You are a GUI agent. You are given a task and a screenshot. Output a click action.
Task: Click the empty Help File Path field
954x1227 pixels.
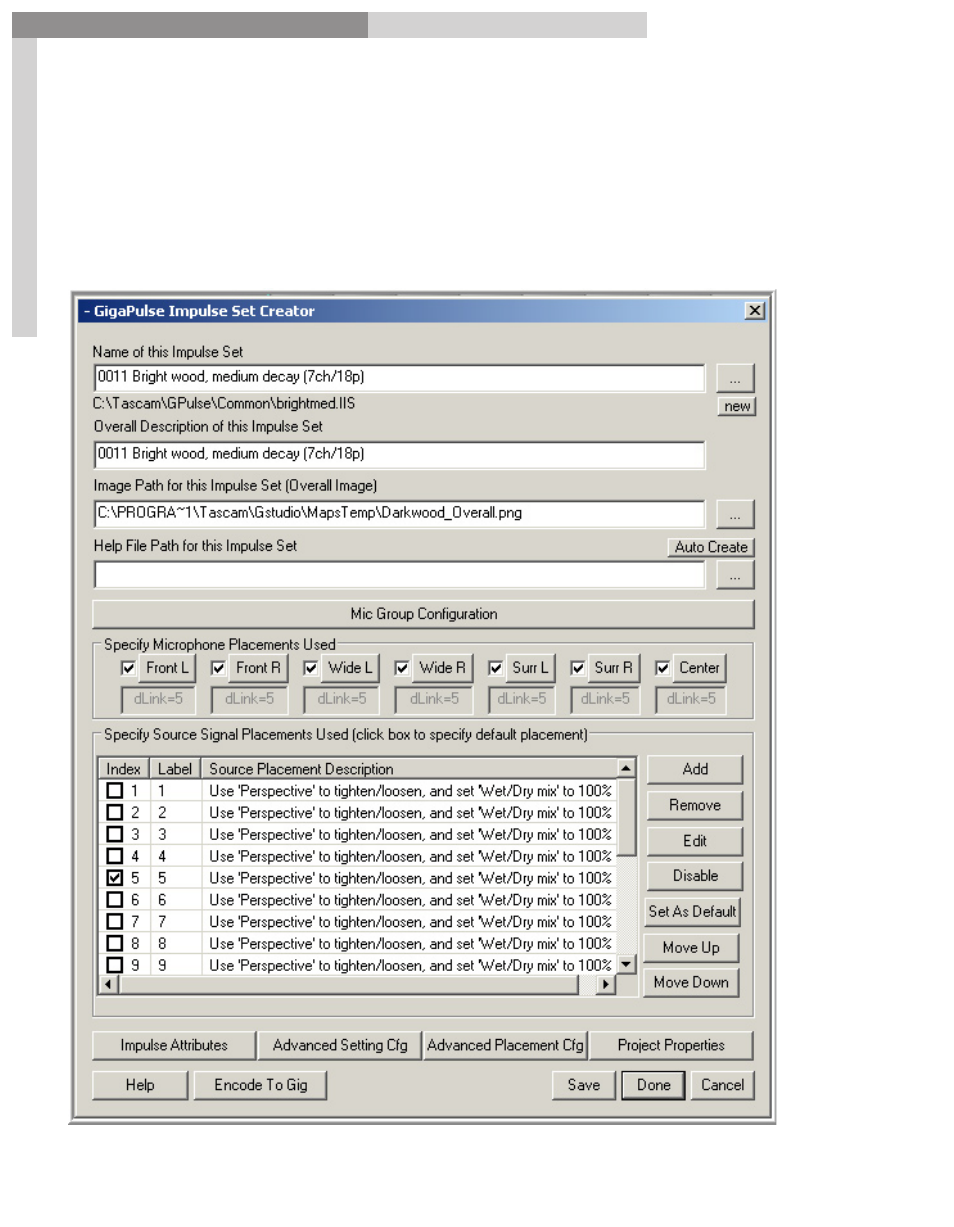[399, 574]
